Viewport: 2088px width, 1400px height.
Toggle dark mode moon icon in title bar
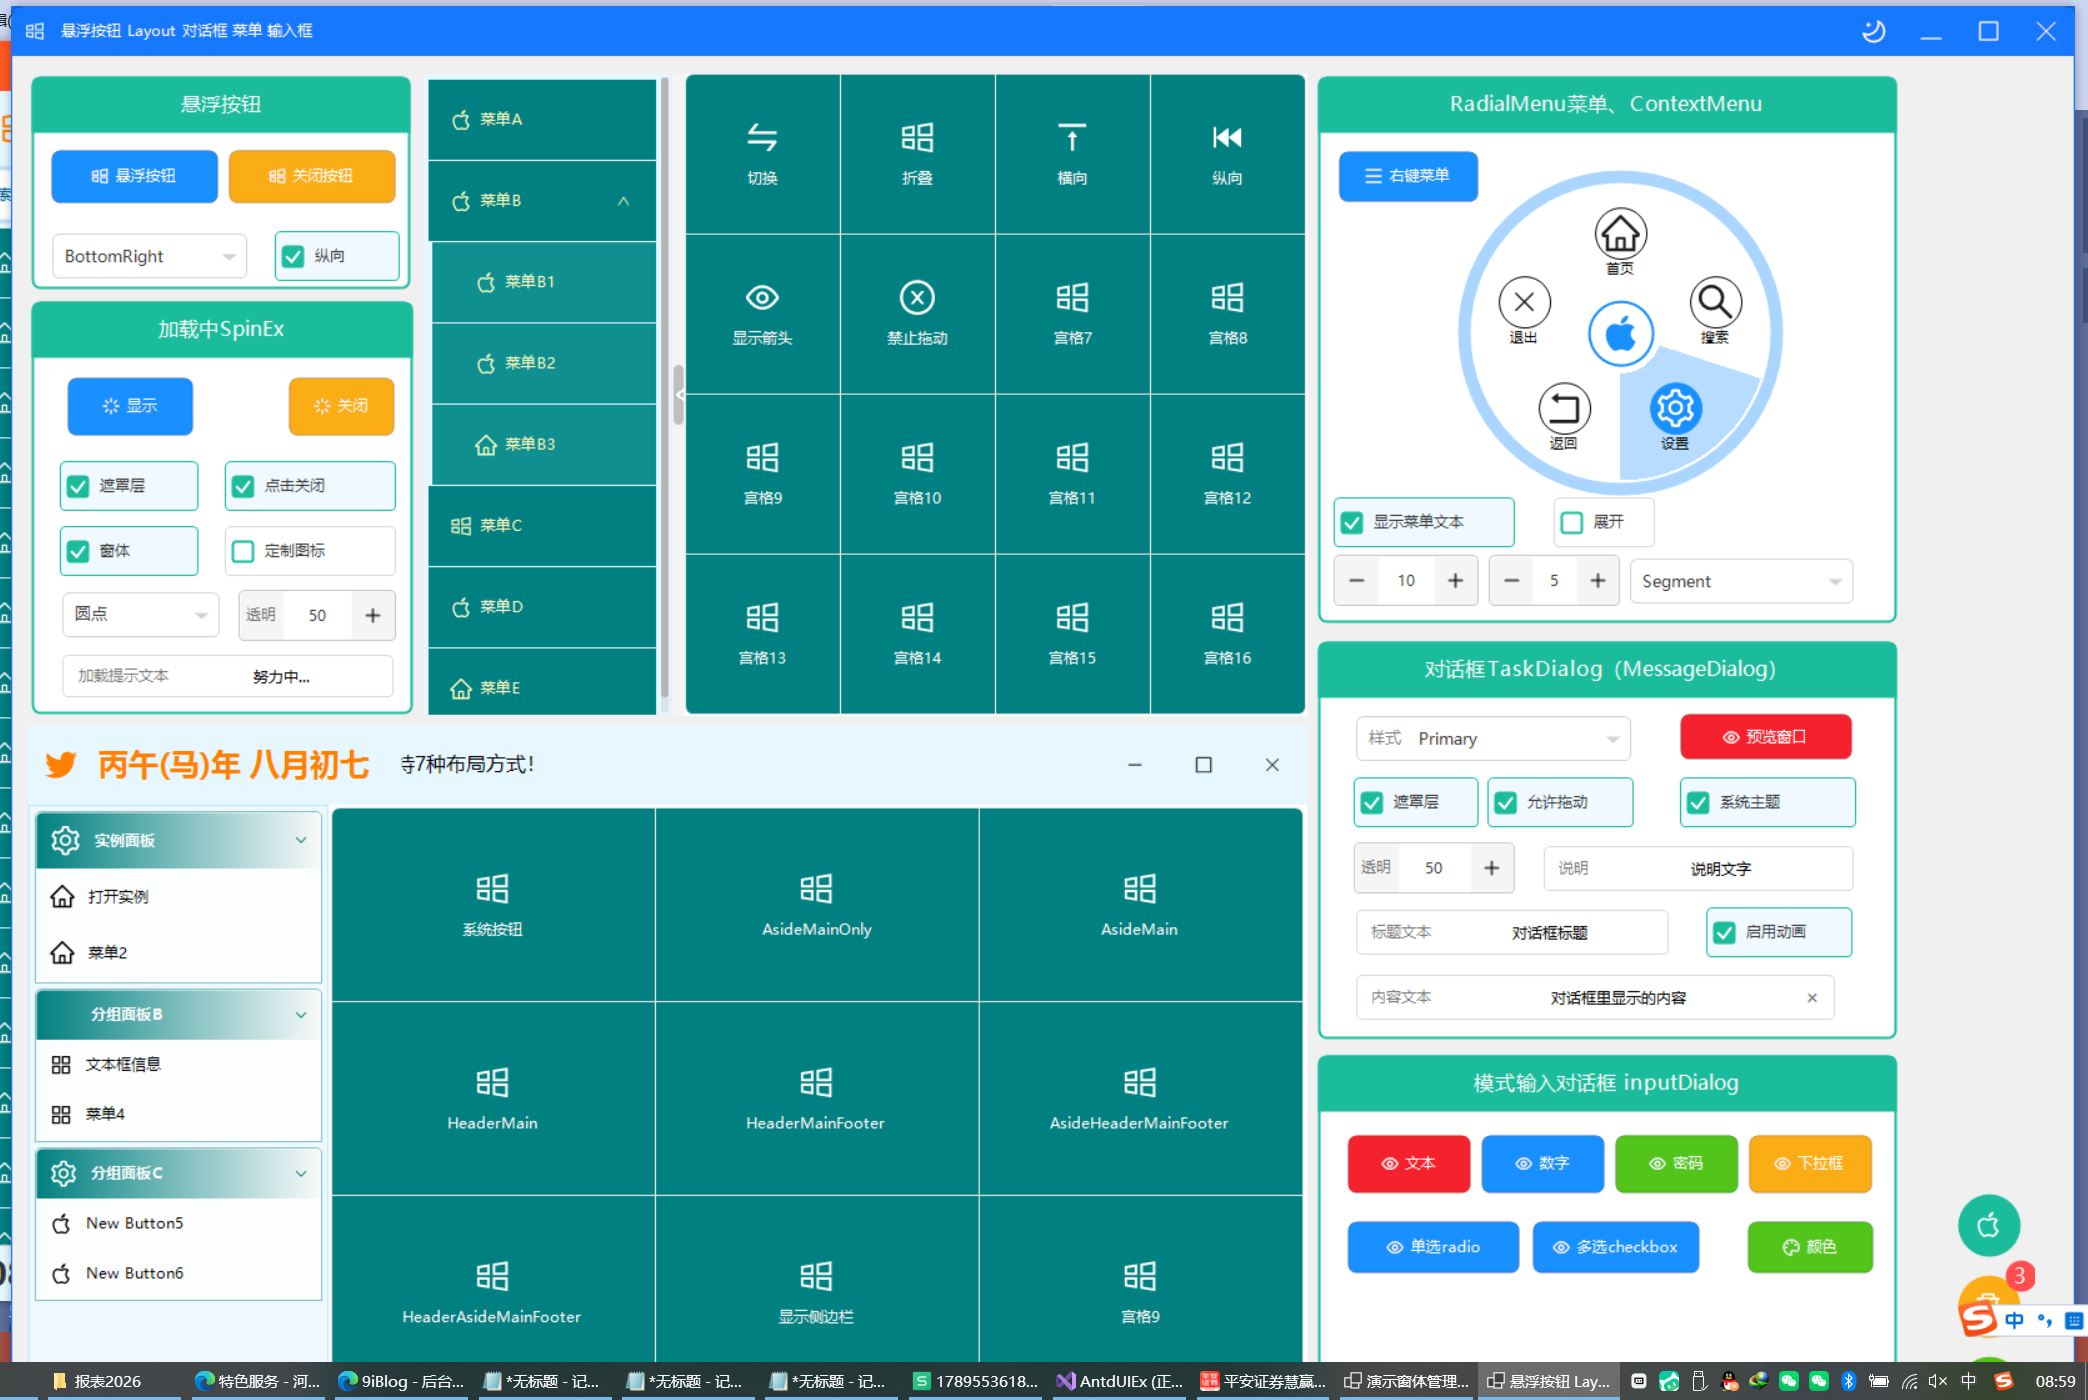[x=1874, y=31]
